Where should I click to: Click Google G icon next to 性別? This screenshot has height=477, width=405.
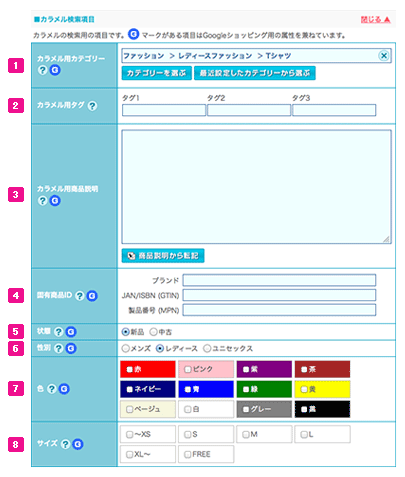point(71,348)
